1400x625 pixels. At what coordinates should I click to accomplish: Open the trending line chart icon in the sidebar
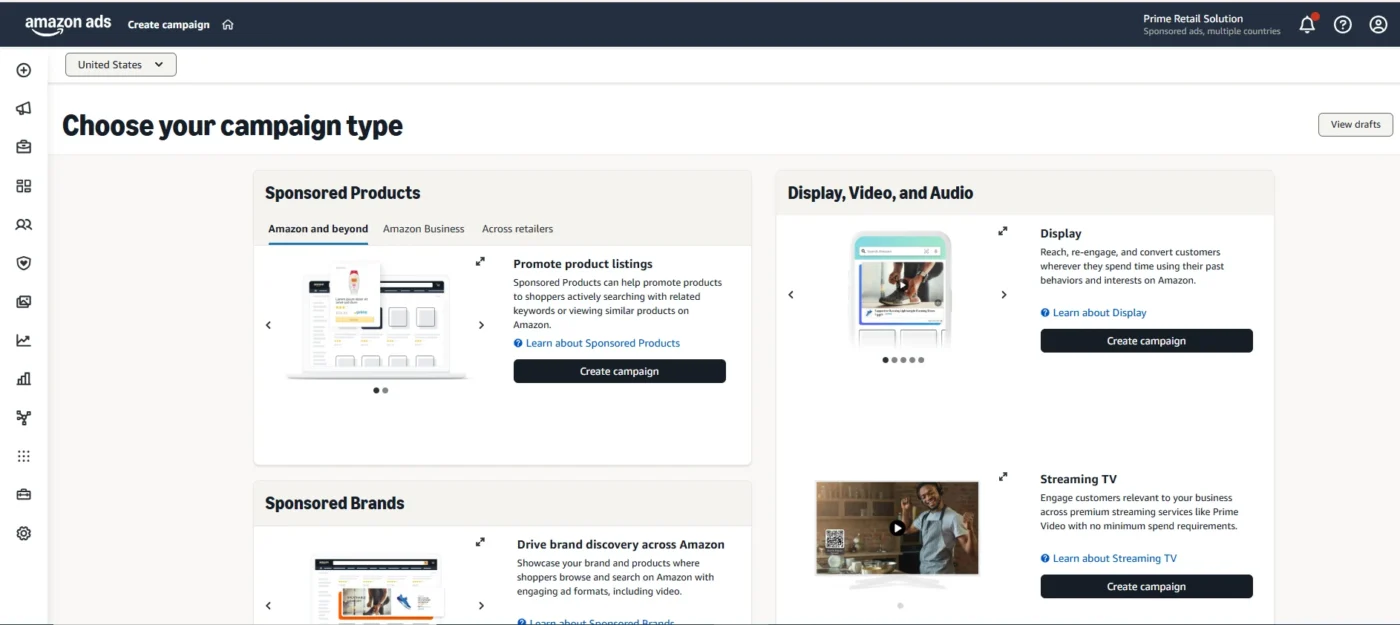[x=24, y=340]
